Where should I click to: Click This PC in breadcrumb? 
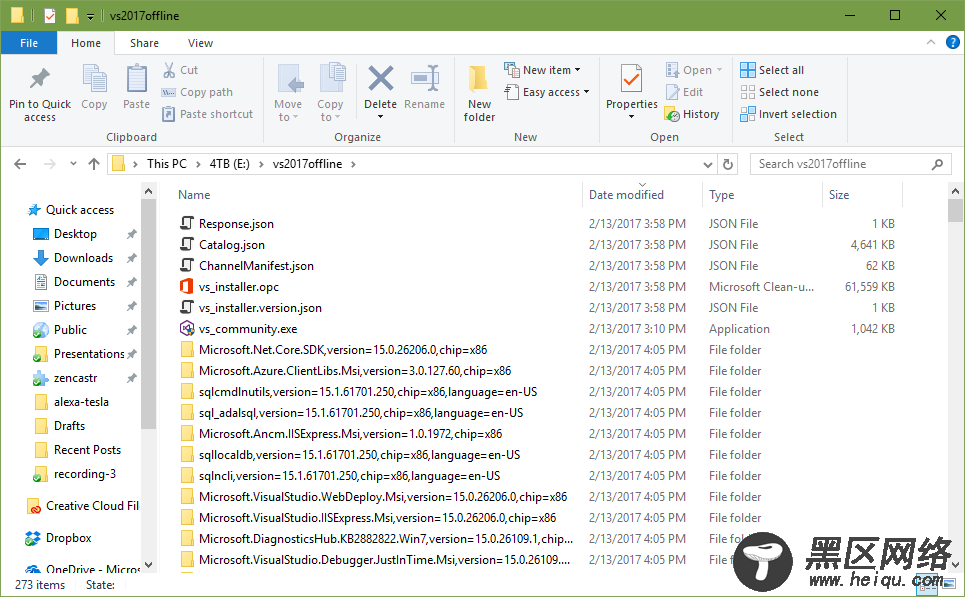click(166, 164)
